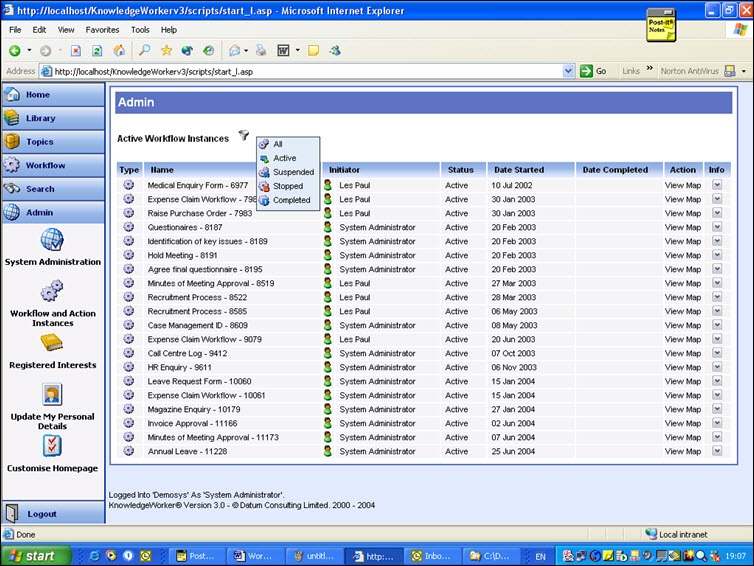This screenshot has width=754, height=566.
Task: Click the Edit with Word toolbar icon
Action: click(x=283, y=50)
